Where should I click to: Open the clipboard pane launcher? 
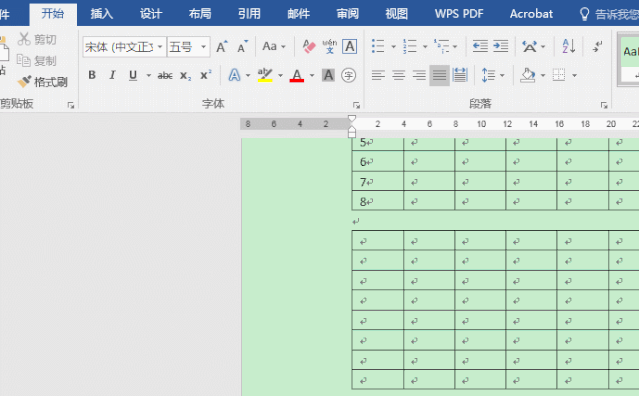(71, 106)
